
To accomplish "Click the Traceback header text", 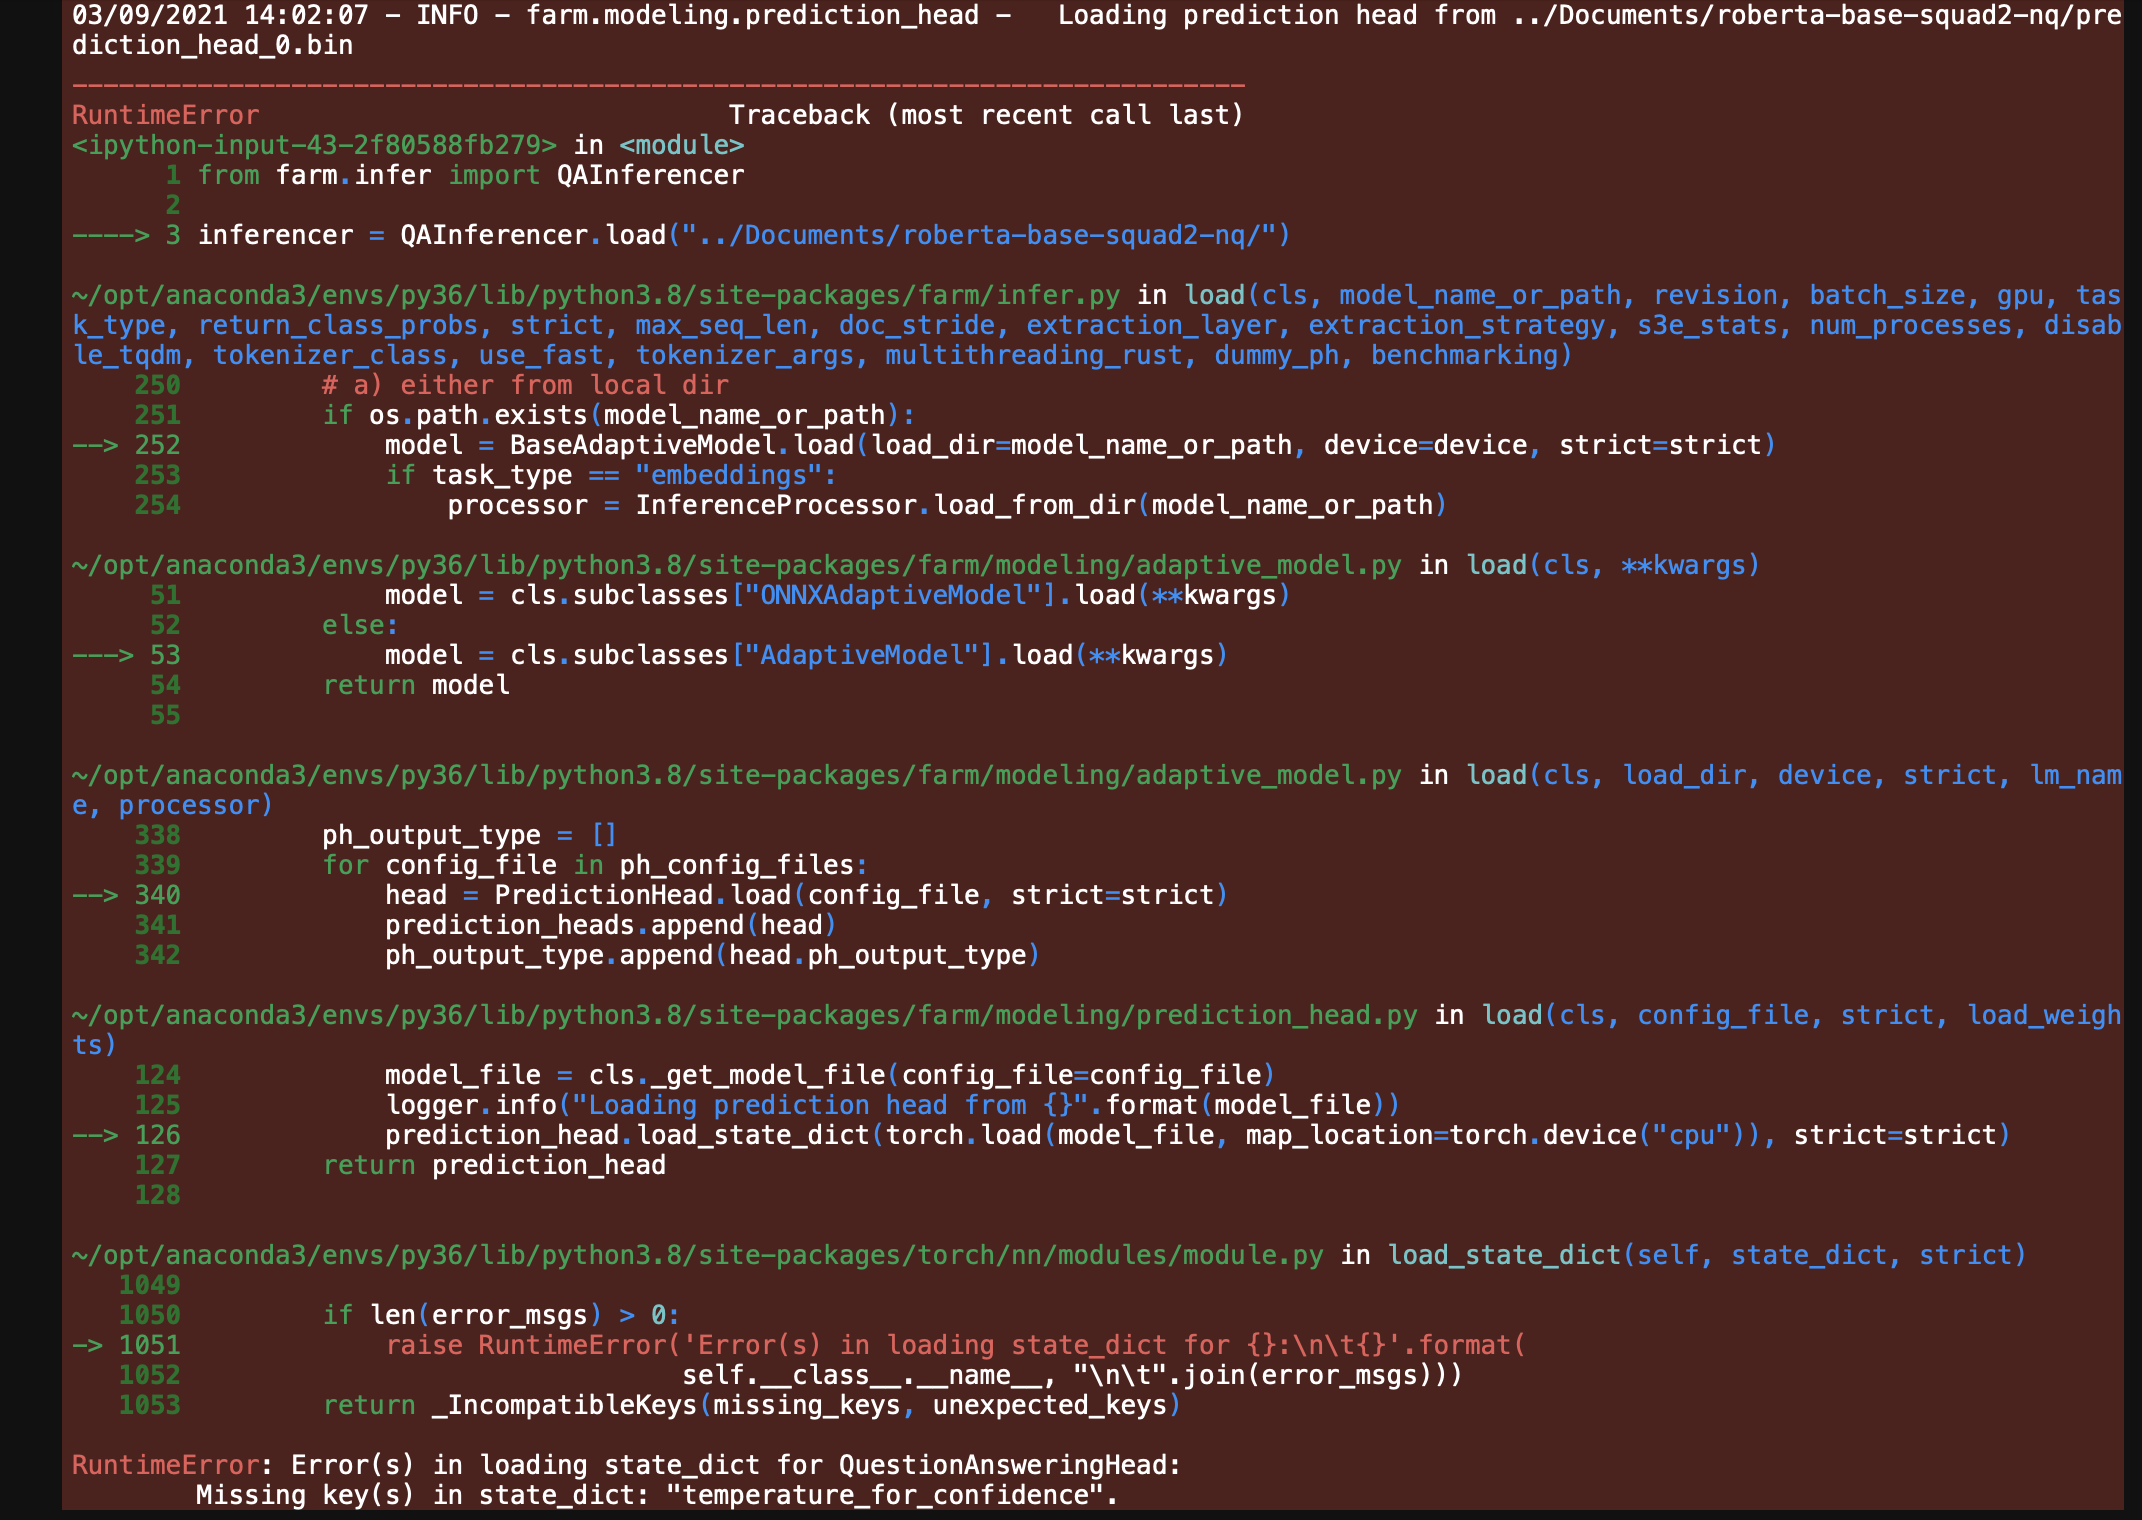I will coord(985,114).
